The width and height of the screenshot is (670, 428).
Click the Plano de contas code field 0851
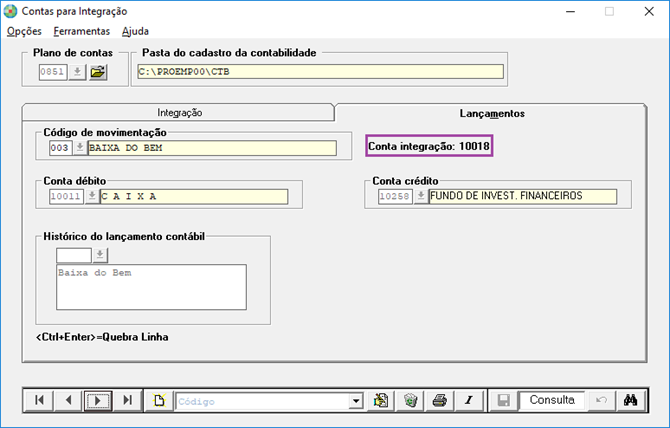pos(53,72)
